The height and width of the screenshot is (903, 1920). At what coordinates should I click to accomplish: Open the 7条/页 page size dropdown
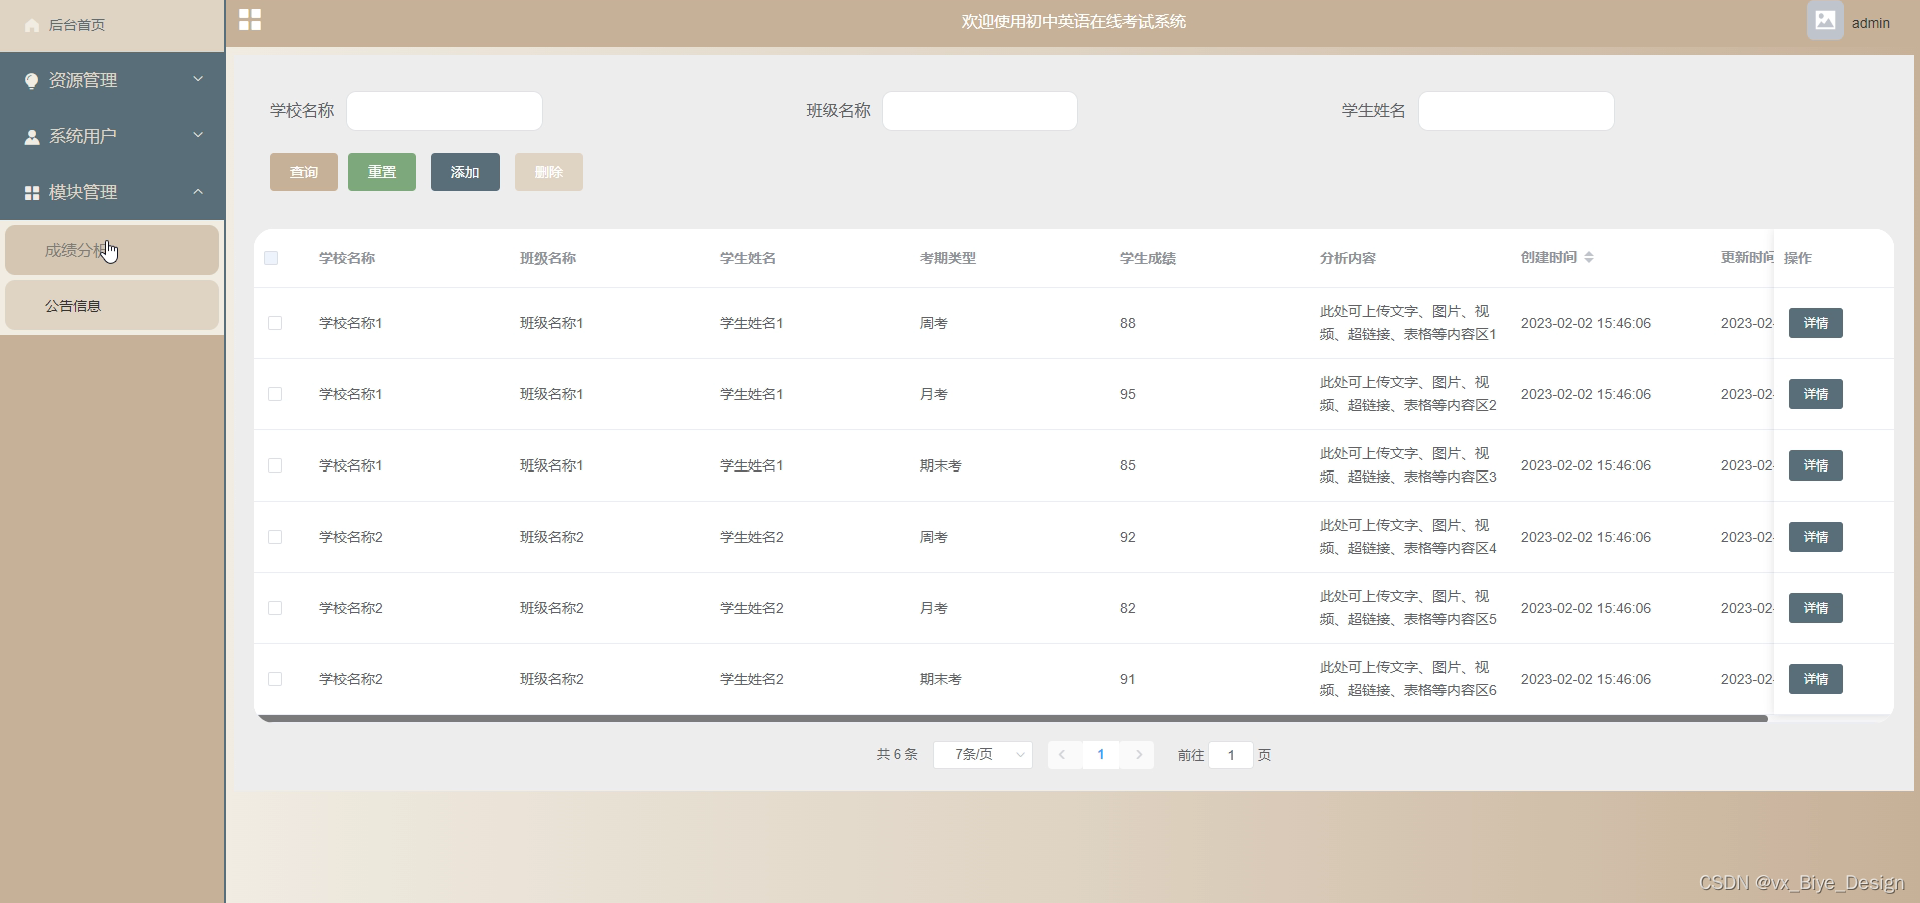983,755
